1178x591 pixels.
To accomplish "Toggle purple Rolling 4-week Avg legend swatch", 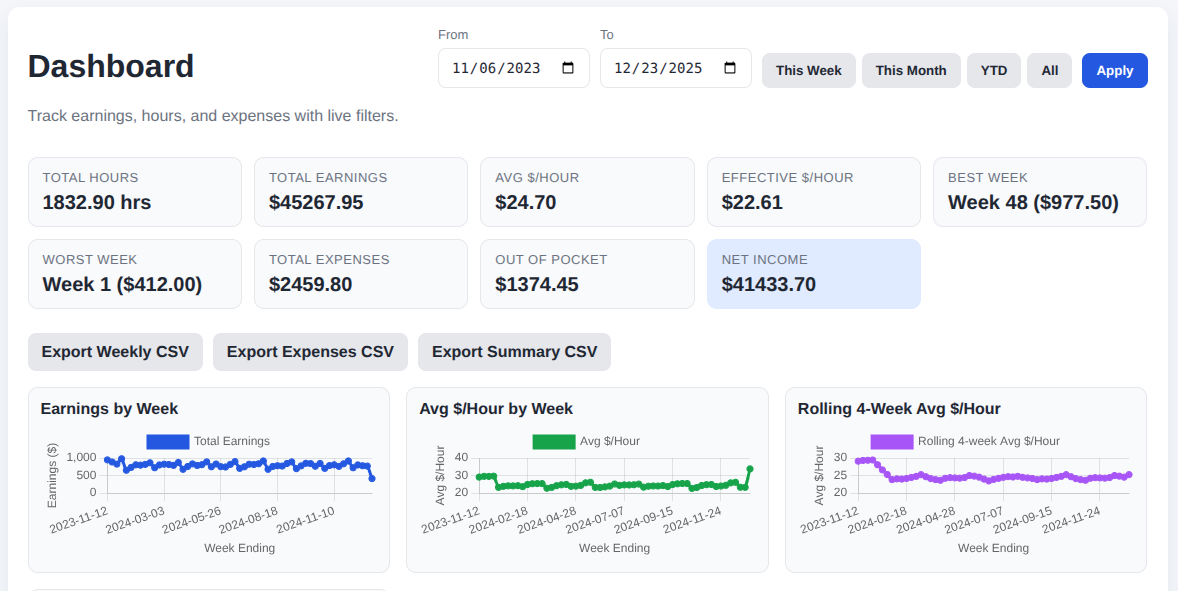I will pyautogui.click(x=891, y=441).
